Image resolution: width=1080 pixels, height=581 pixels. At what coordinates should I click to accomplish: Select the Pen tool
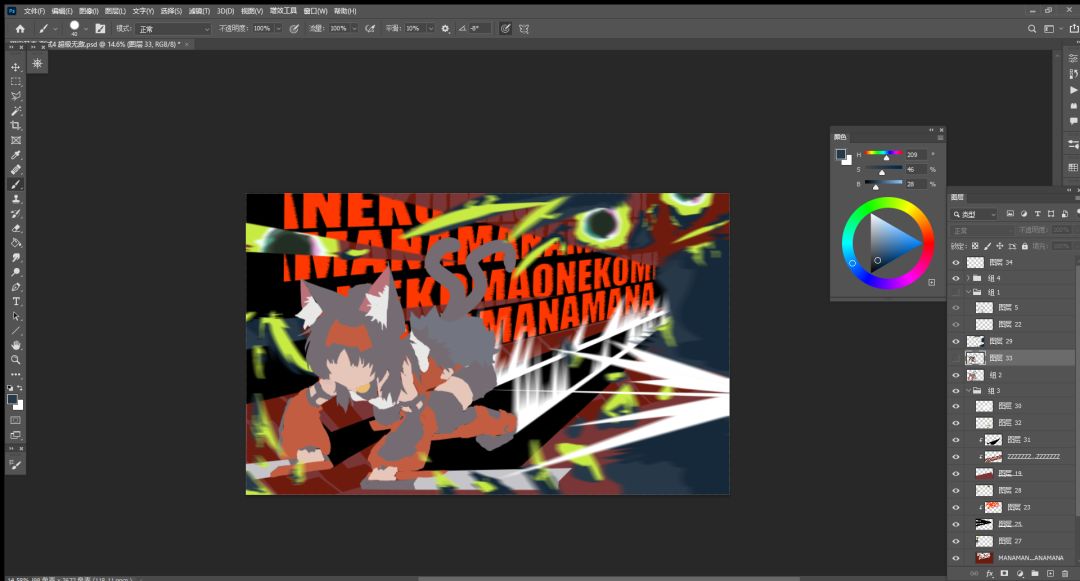(x=16, y=286)
